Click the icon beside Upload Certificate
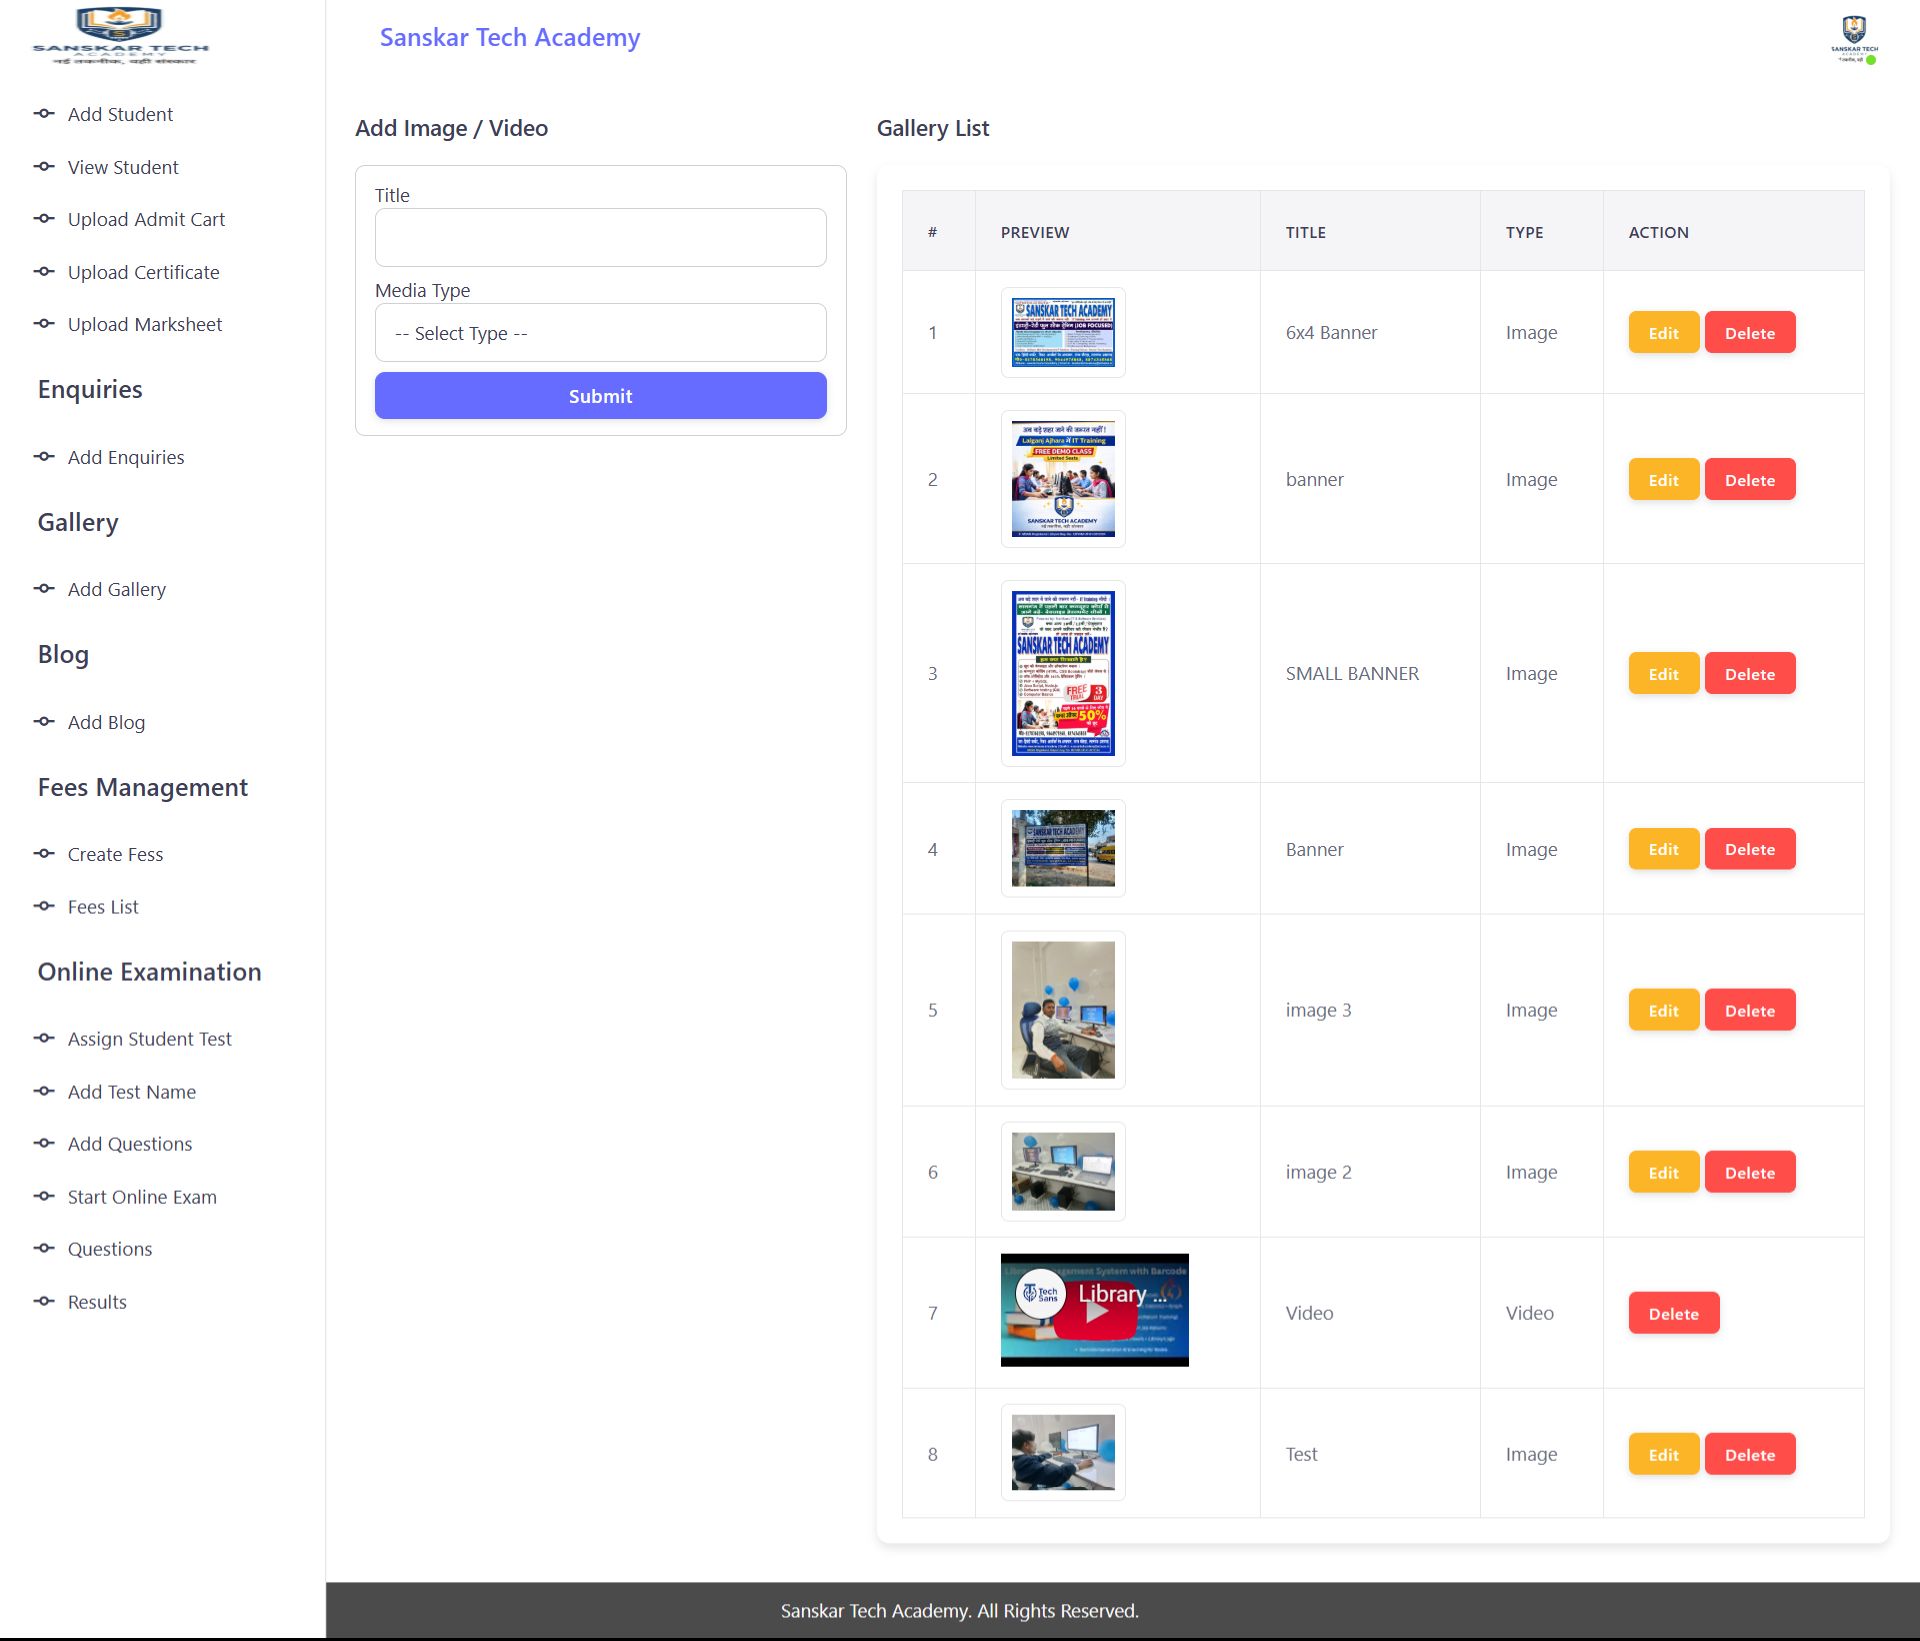This screenshot has width=1920, height=1641. tap(44, 272)
